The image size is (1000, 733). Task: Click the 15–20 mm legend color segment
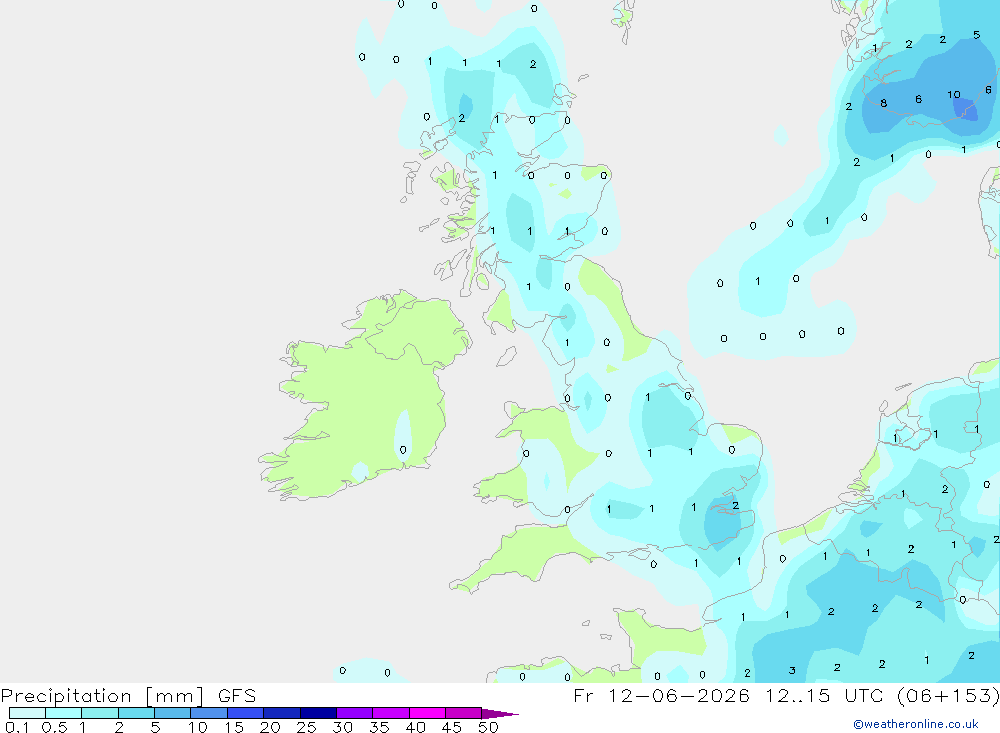pos(246,713)
